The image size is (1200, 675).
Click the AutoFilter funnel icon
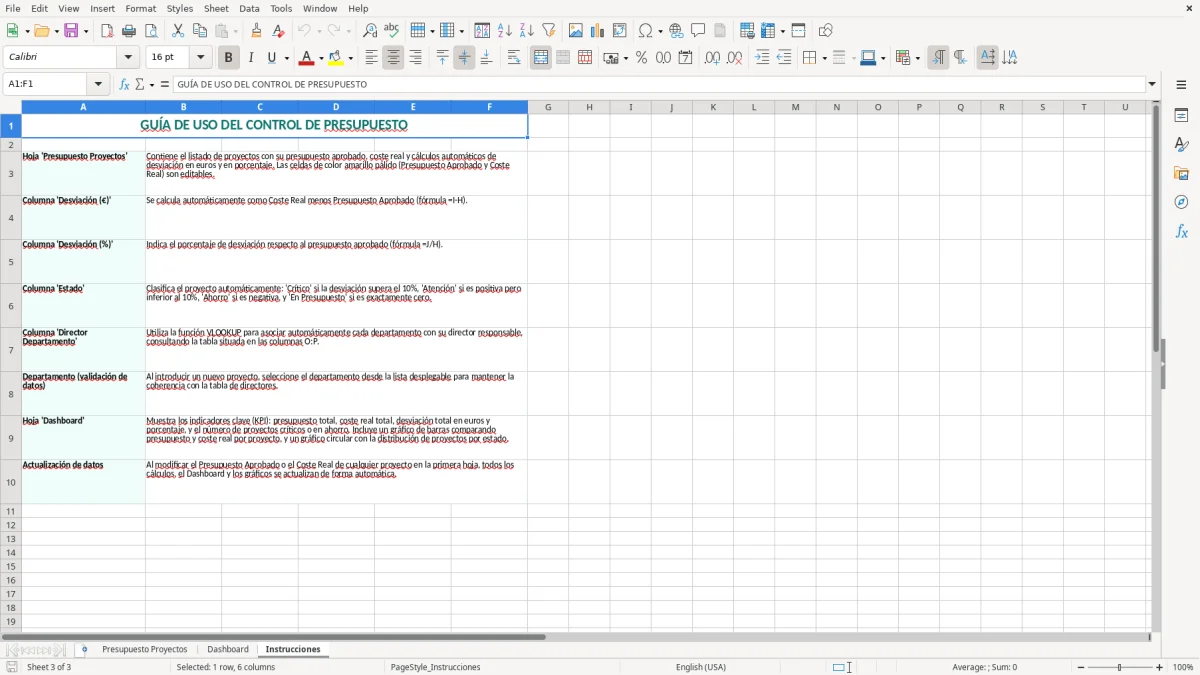[x=548, y=31]
